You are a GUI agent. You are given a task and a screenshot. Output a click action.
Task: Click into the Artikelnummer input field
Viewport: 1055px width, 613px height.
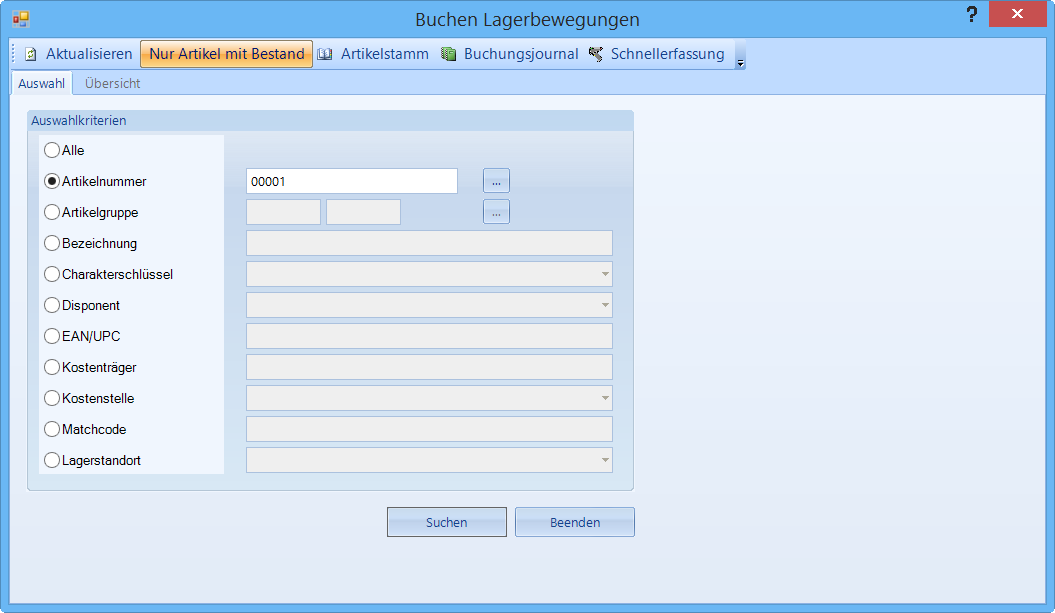pos(351,181)
